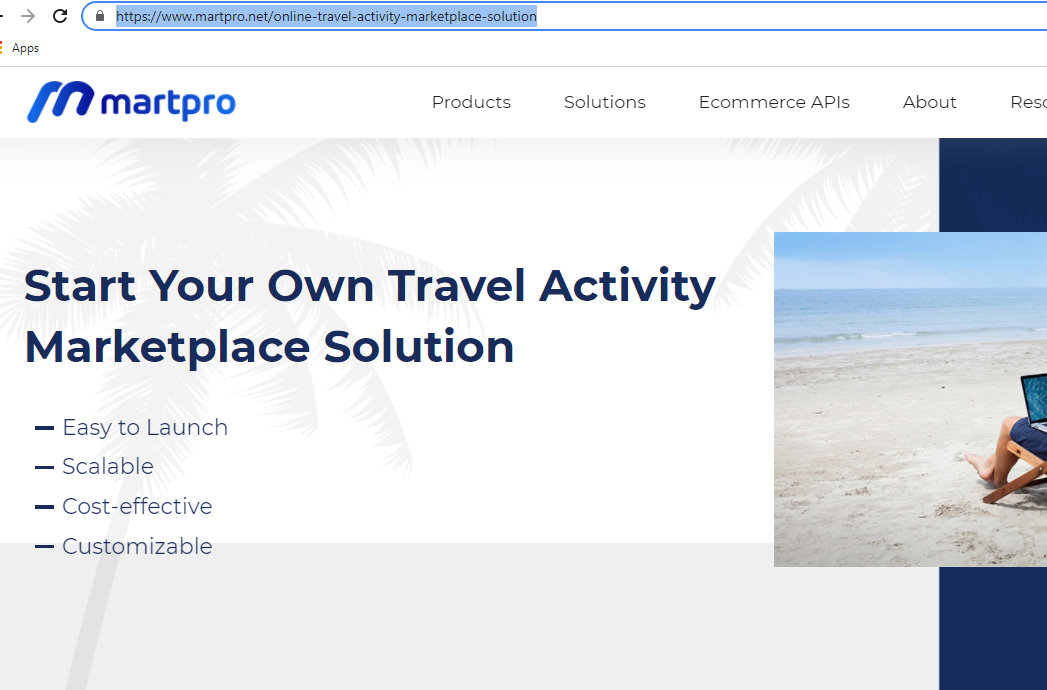This screenshot has height=690, width=1047.
Task: Click the Start Your Own Travel Activity headline
Action: point(370,287)
